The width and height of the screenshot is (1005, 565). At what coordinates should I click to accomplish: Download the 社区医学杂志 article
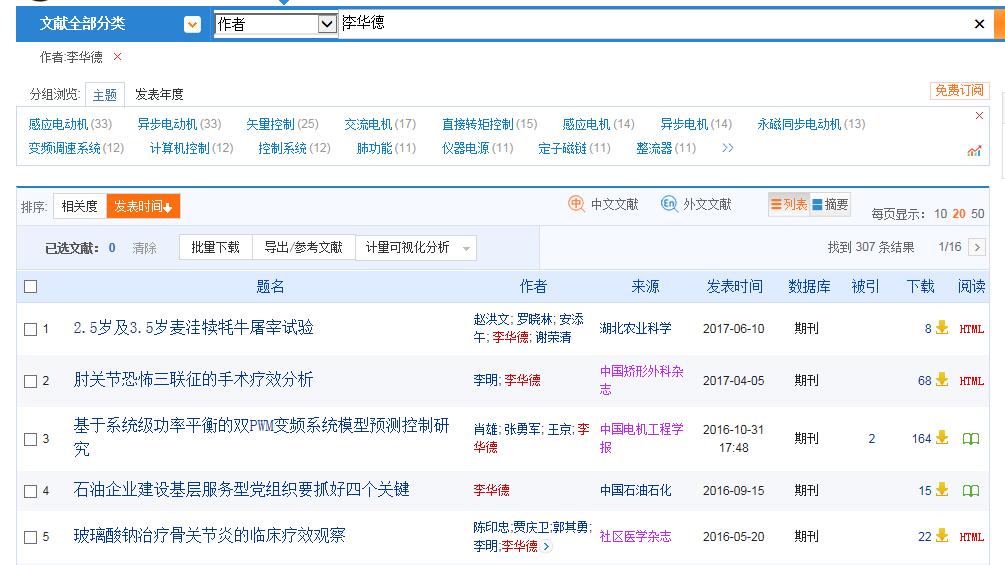(x=942, y=536)
